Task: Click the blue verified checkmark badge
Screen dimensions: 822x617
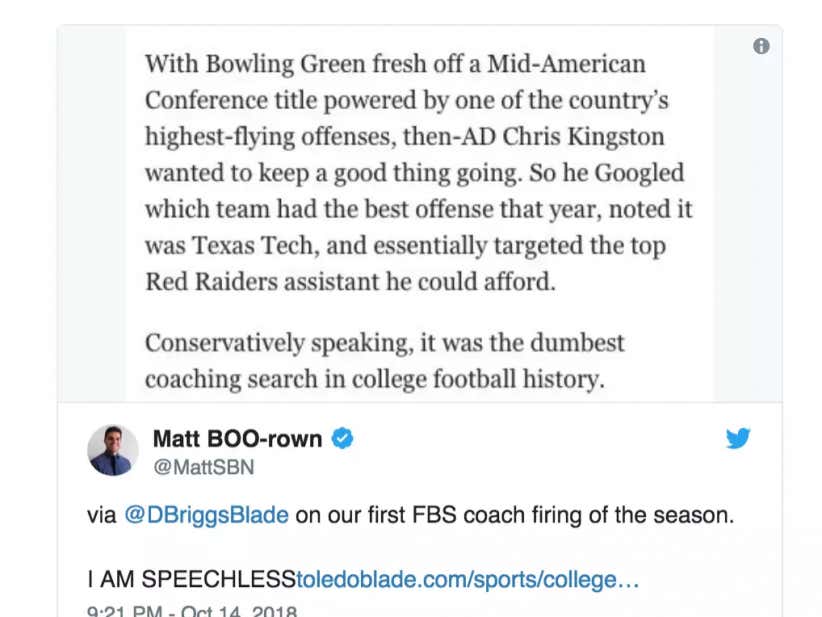Action: (342, 438)
